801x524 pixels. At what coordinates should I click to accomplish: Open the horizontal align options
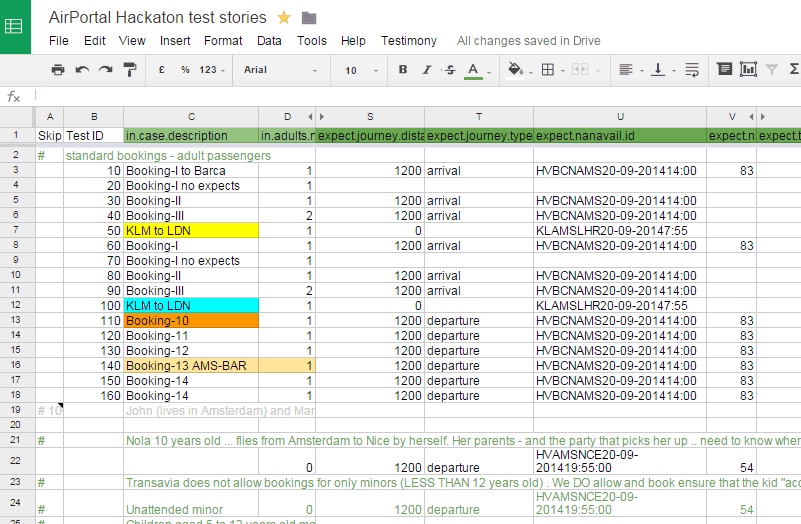[626, 69]
